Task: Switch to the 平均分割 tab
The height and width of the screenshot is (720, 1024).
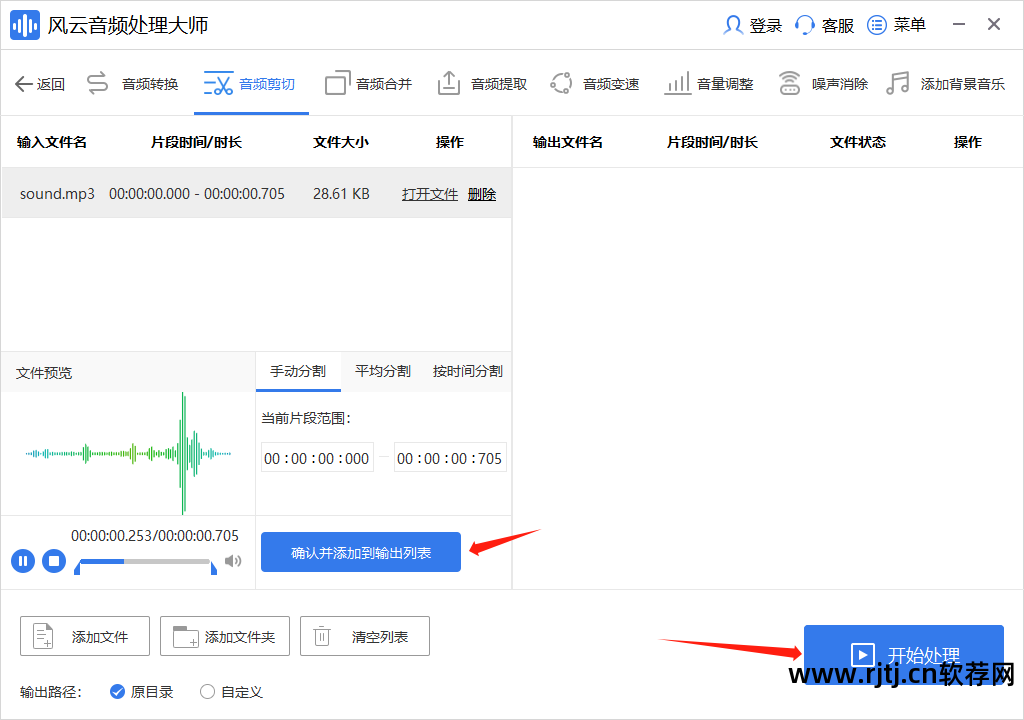Action: point(384,370)
